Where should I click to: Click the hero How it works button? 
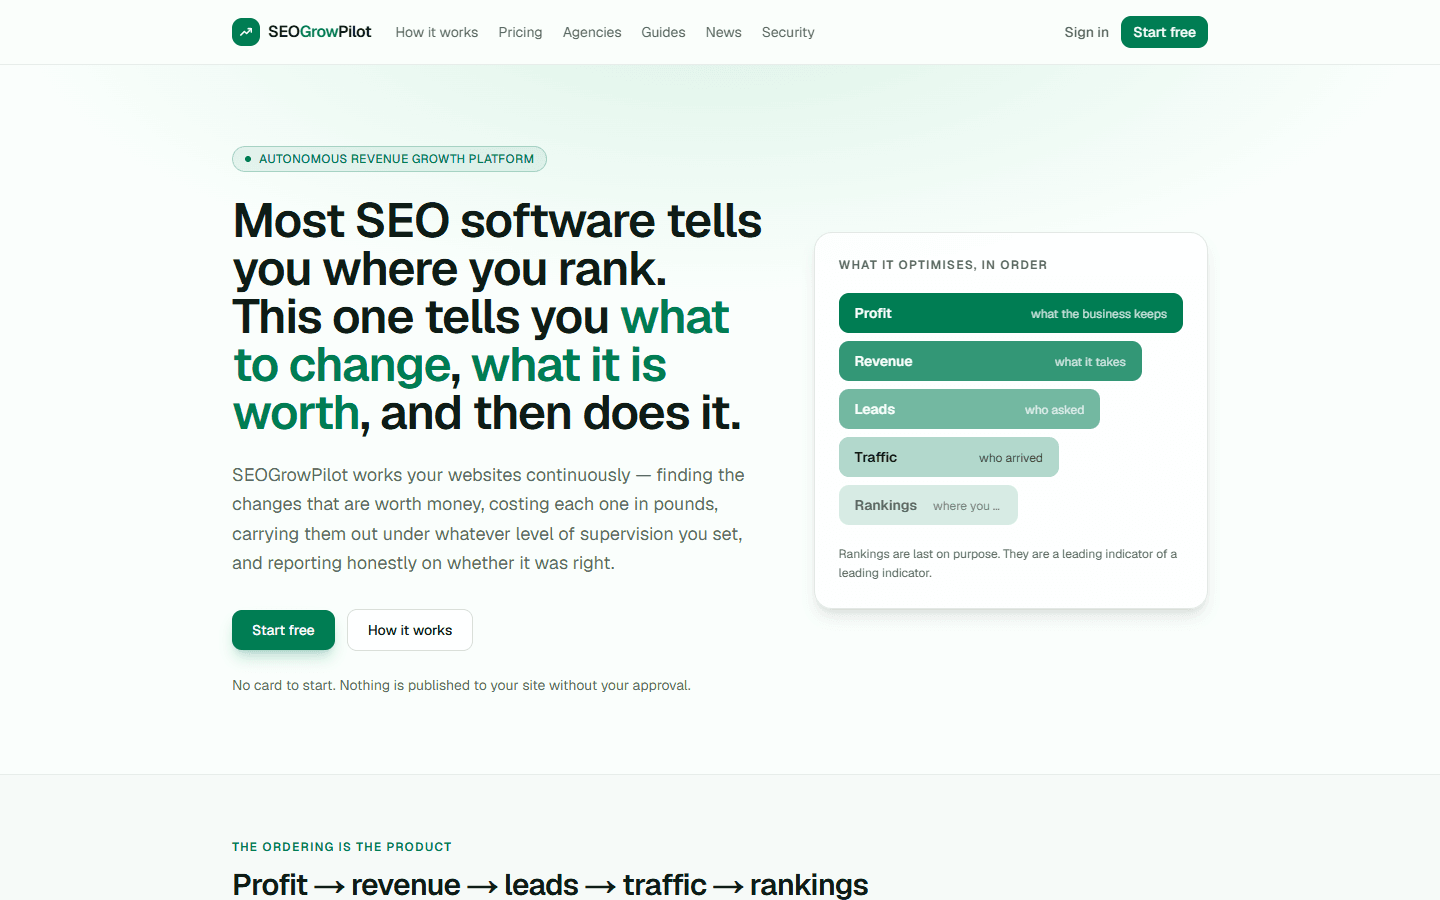point(410,630)
